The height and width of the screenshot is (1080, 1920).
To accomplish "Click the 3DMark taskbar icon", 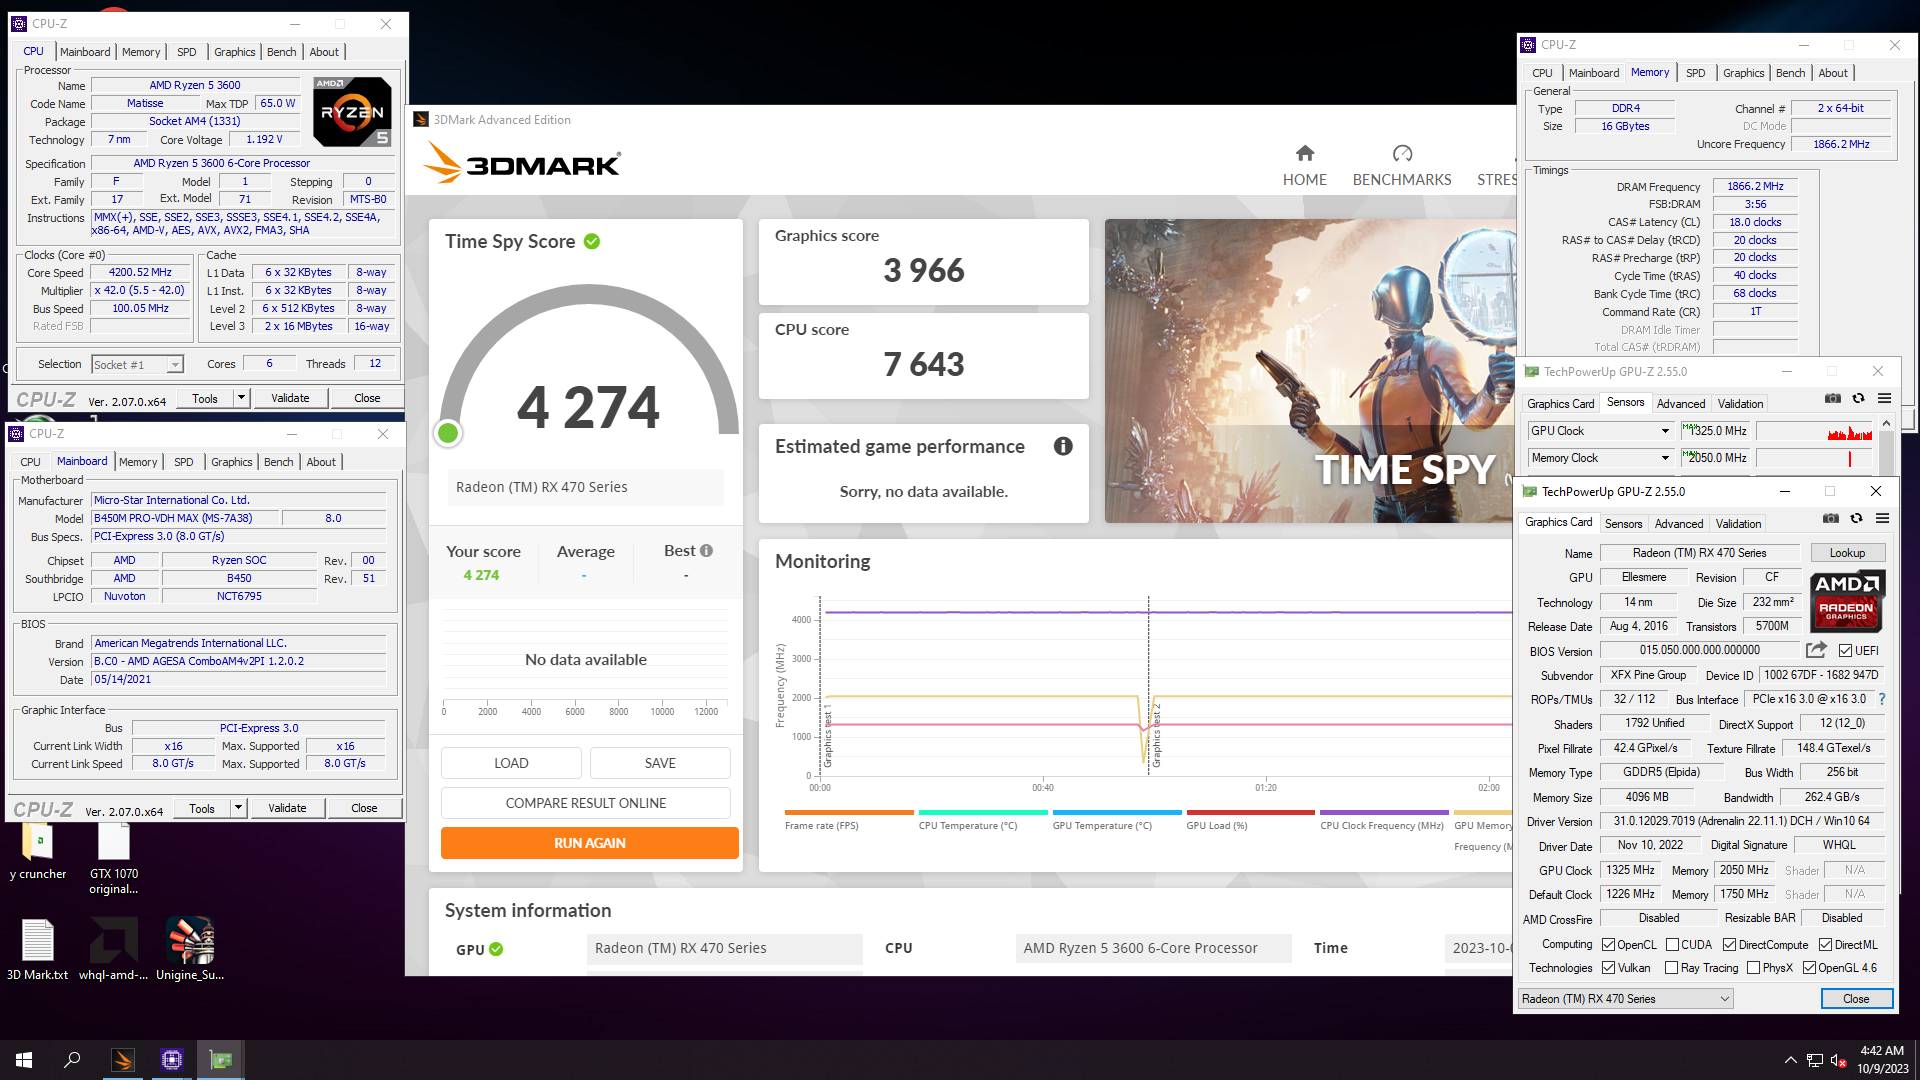I will pos(123,1060).
